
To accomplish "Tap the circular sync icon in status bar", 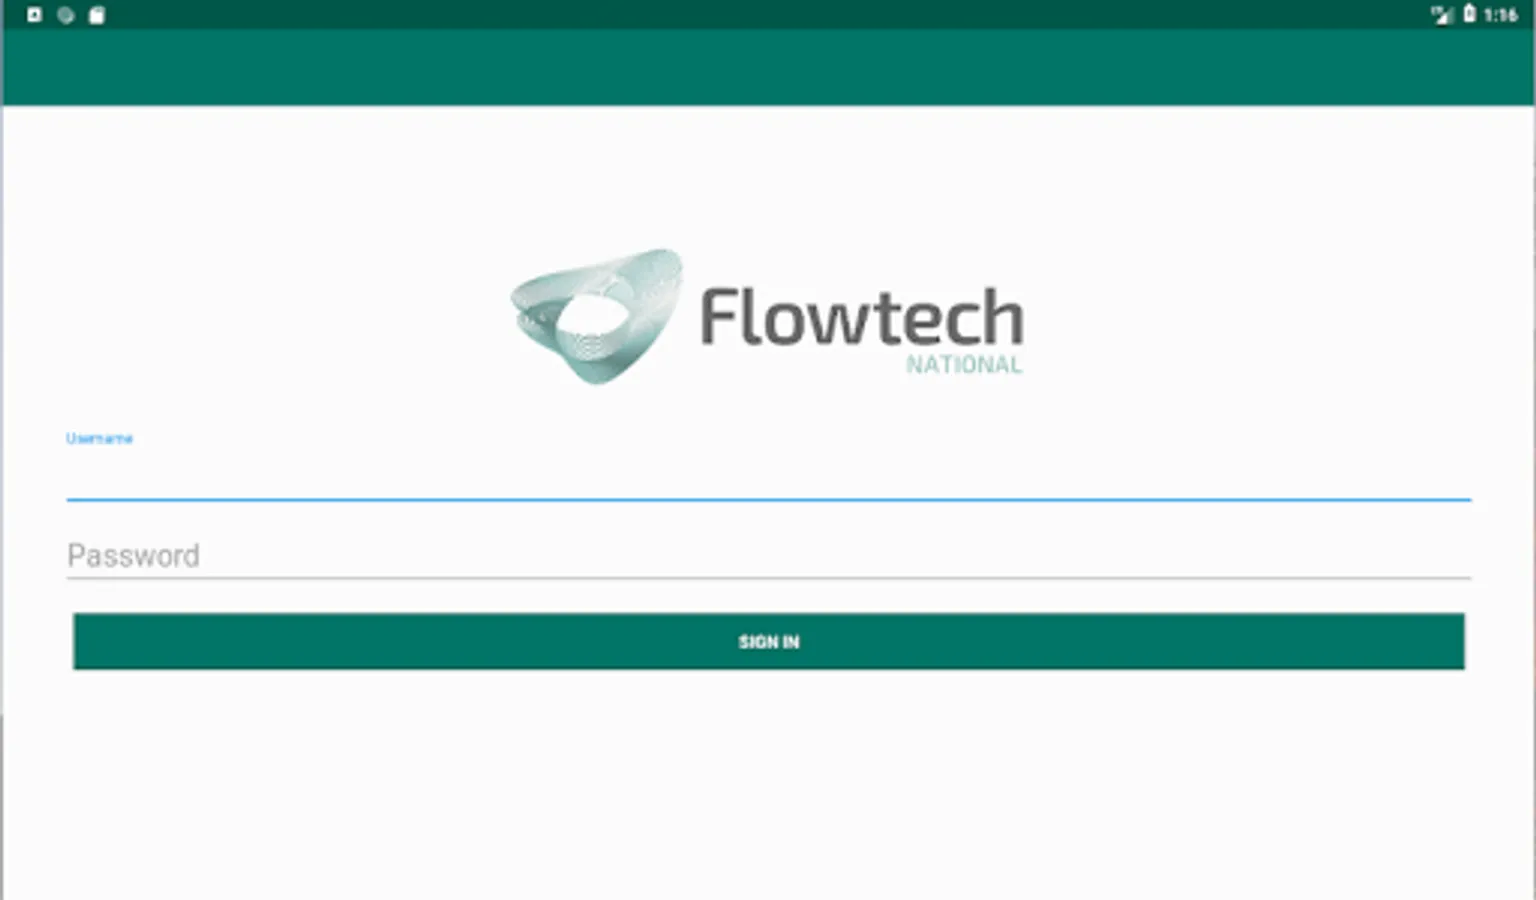I will click(x=66, y=15).
